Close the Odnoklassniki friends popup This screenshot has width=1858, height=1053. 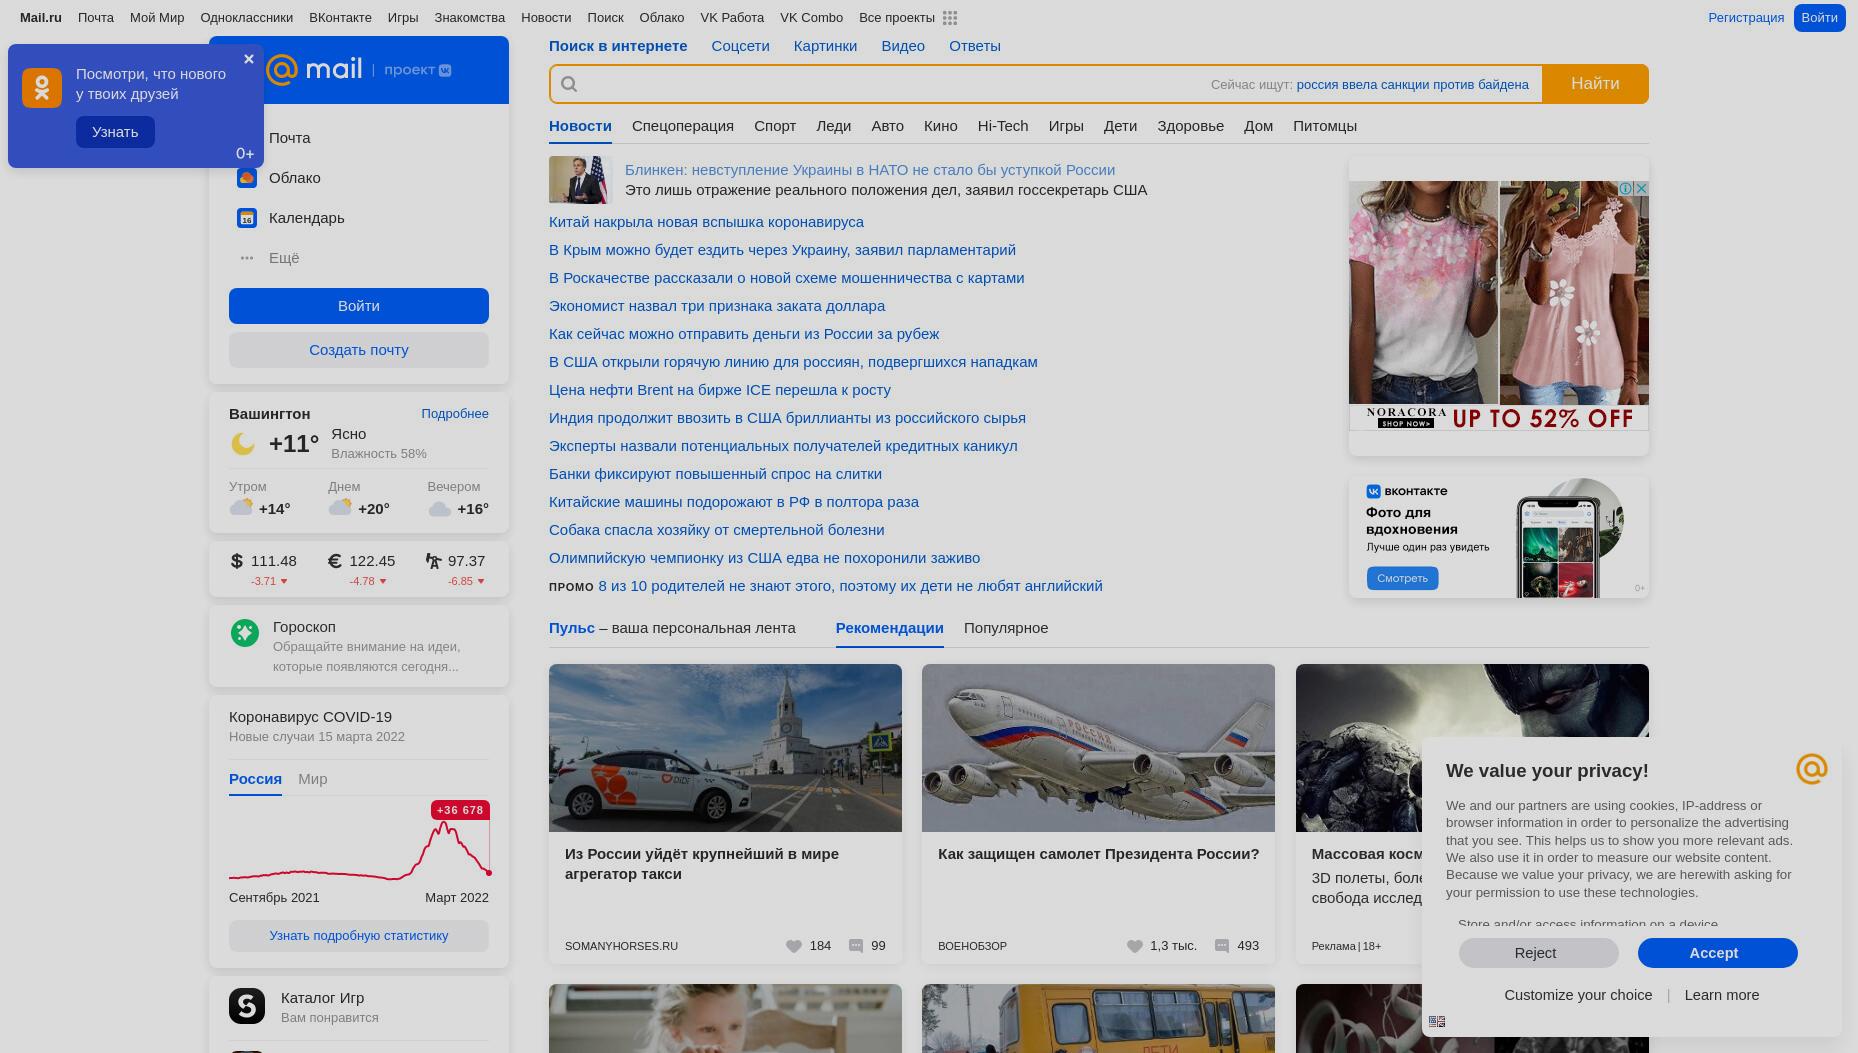(249, 59)
